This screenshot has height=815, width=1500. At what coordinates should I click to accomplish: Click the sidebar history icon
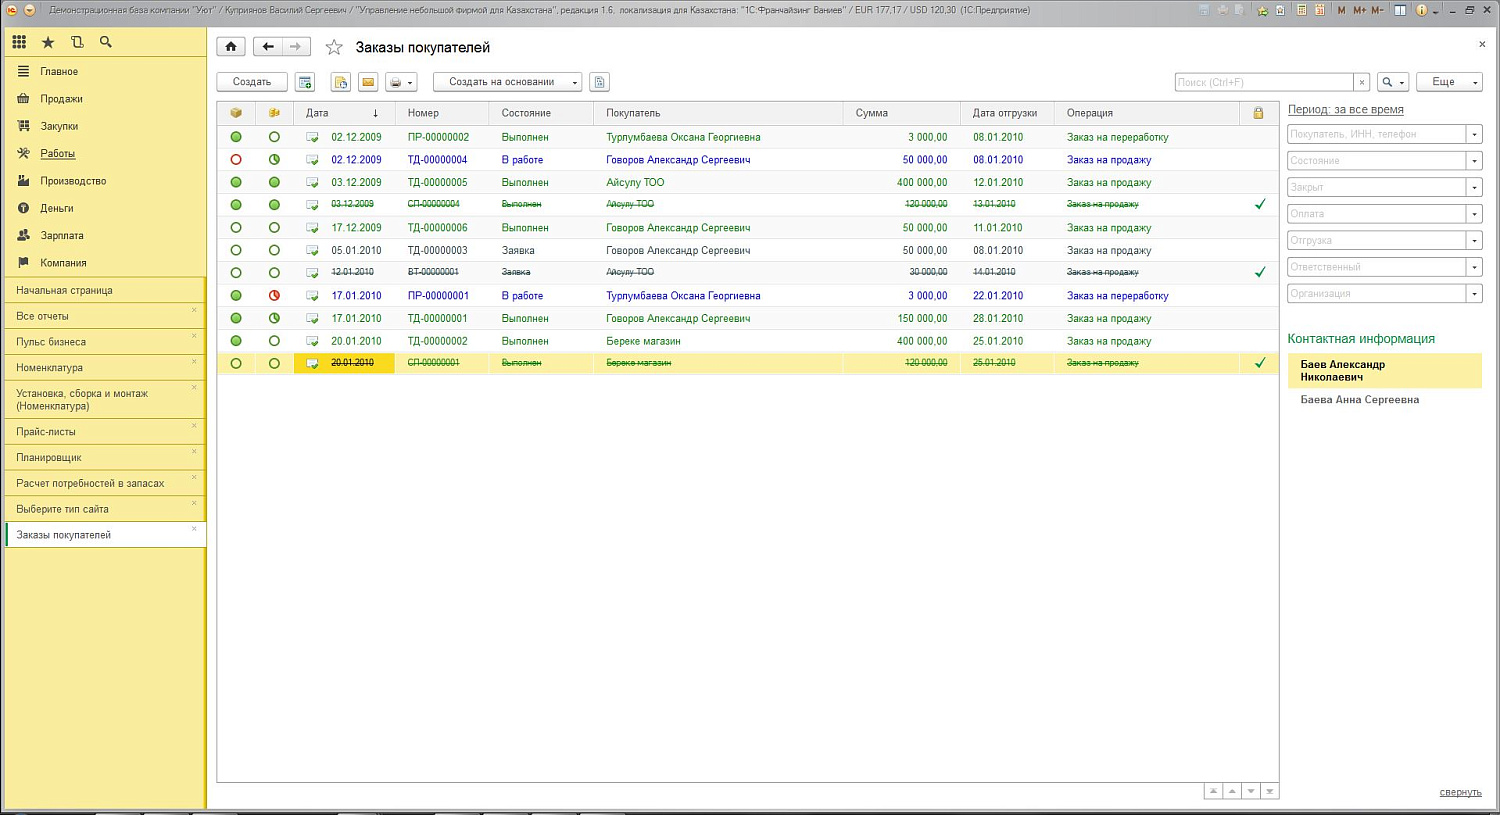point(77,42)
